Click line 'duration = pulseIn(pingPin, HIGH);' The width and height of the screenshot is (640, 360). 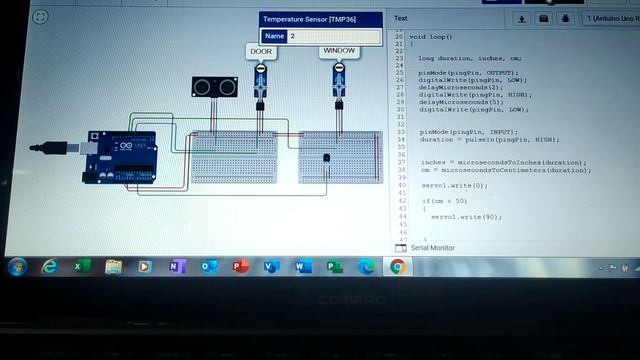point(489,140)
